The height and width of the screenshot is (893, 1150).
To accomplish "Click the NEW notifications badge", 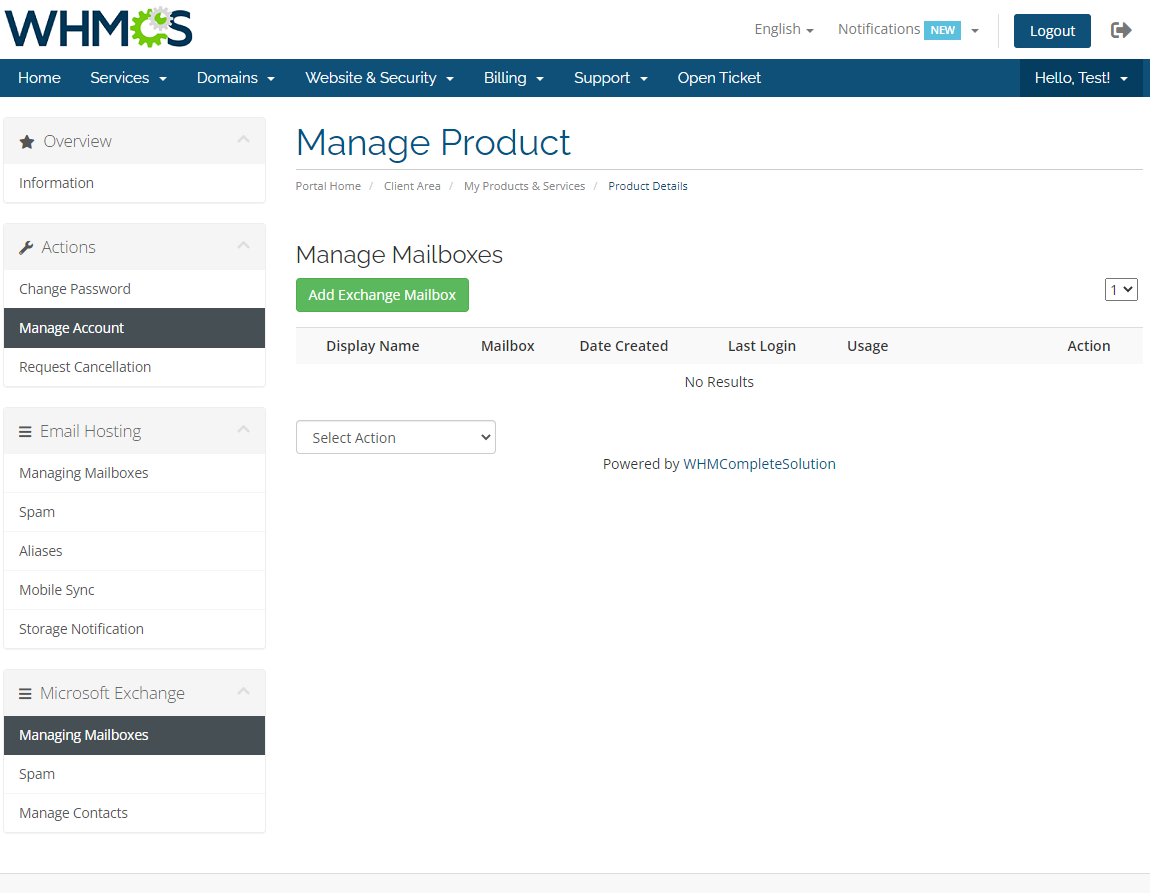I will tap(942, 30).
